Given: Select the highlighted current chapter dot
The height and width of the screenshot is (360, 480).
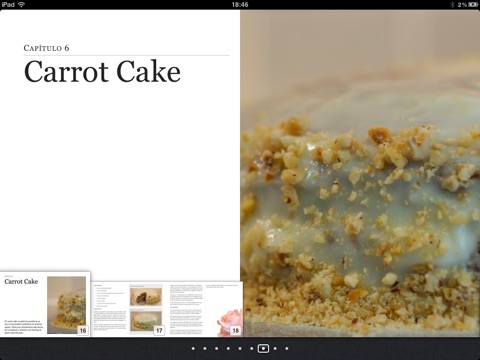Looking at the screenshot, I should pyautogui.click(x=263, y=348).
